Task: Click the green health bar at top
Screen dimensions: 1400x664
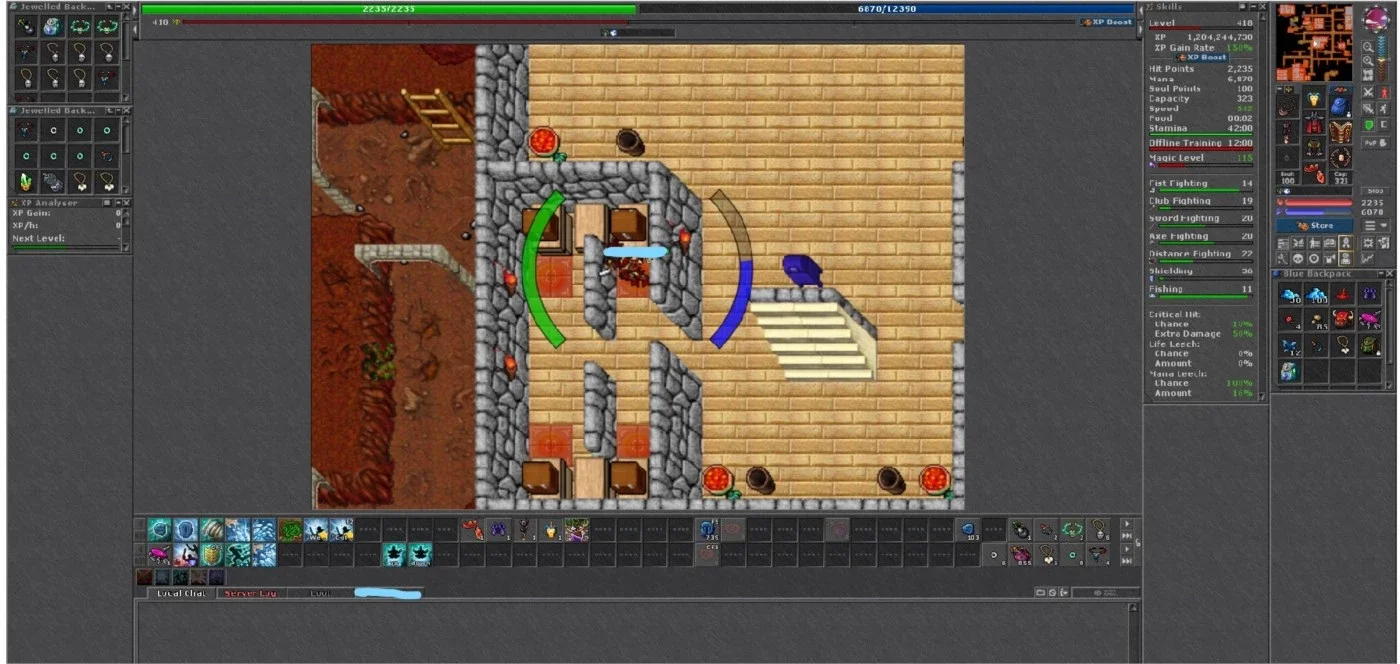Action: pos(388,8)
